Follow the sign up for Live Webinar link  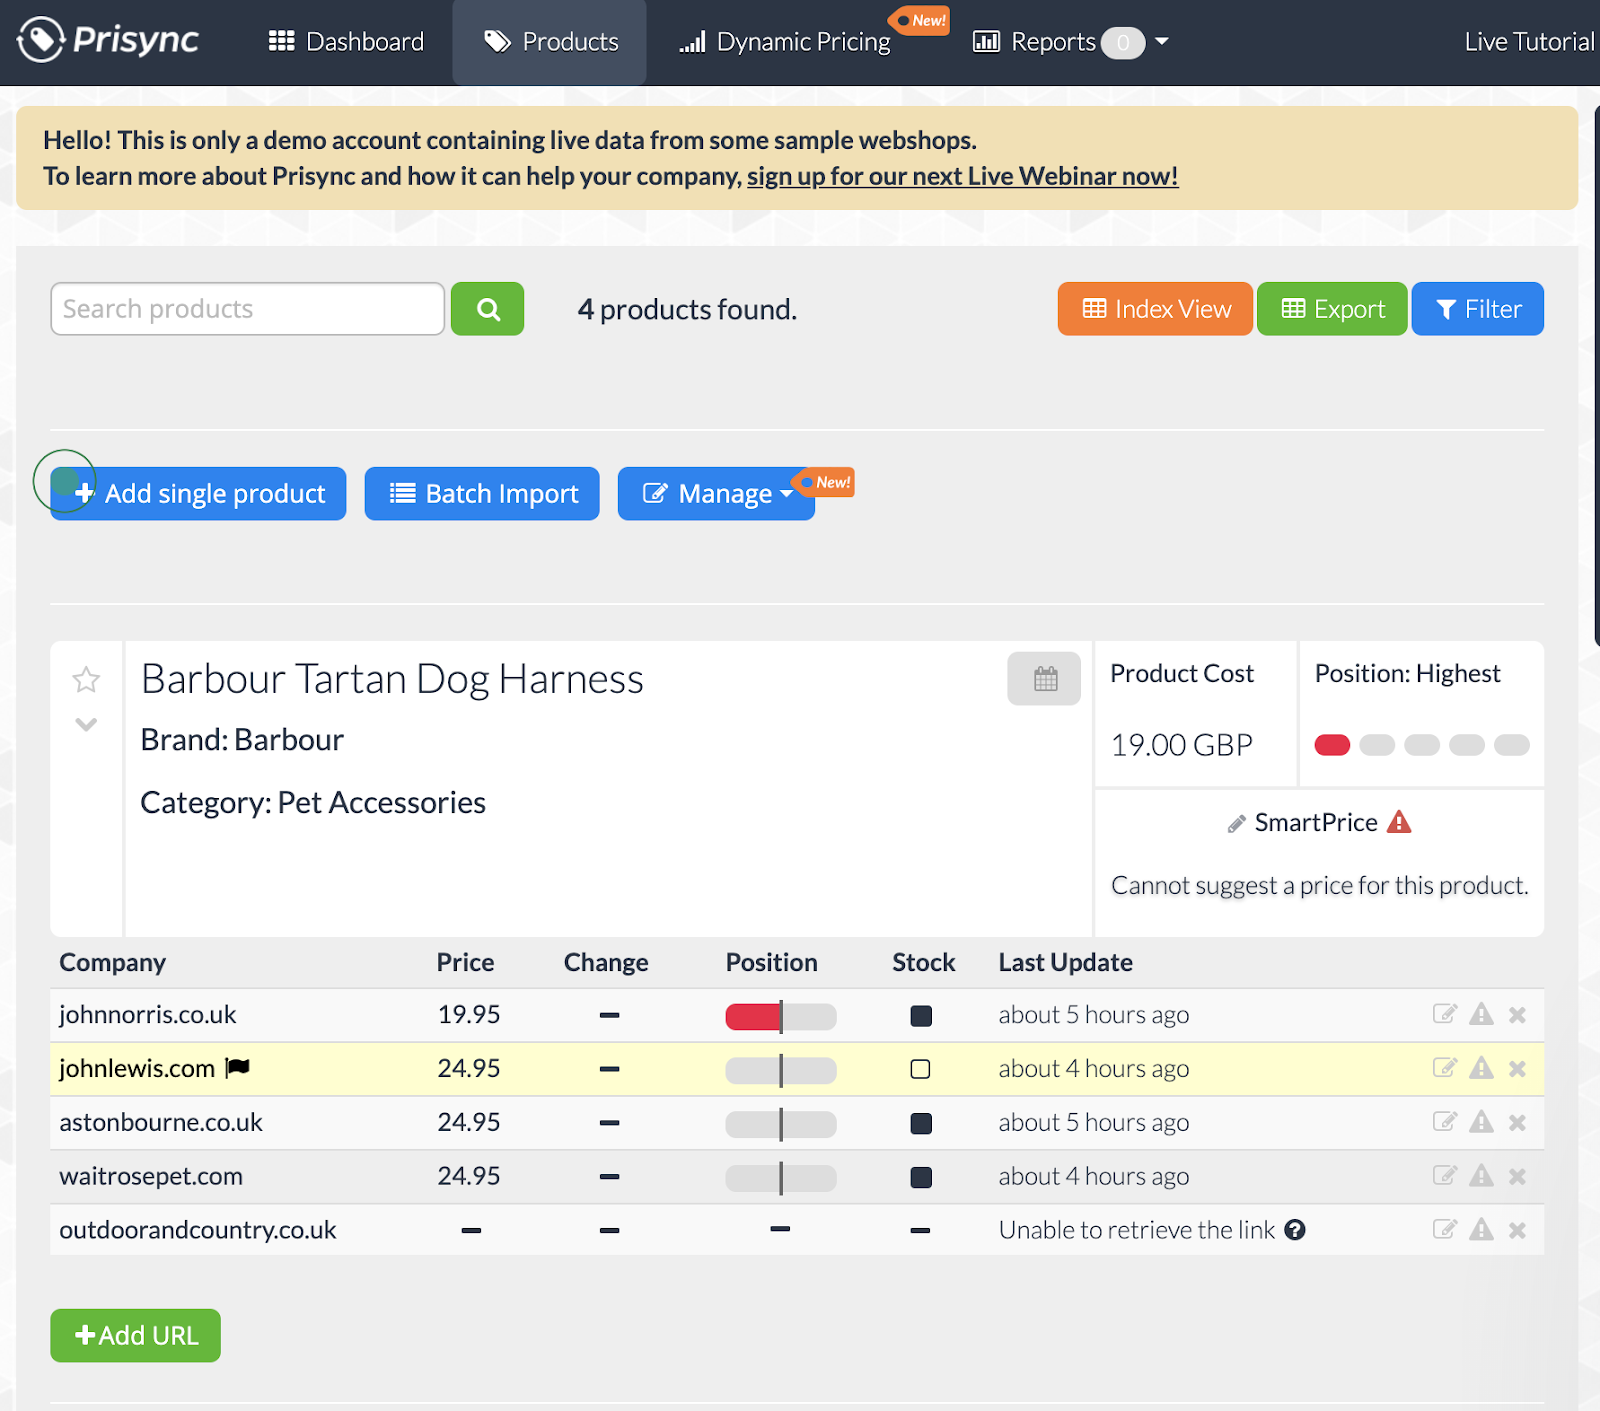click(963, 176)
